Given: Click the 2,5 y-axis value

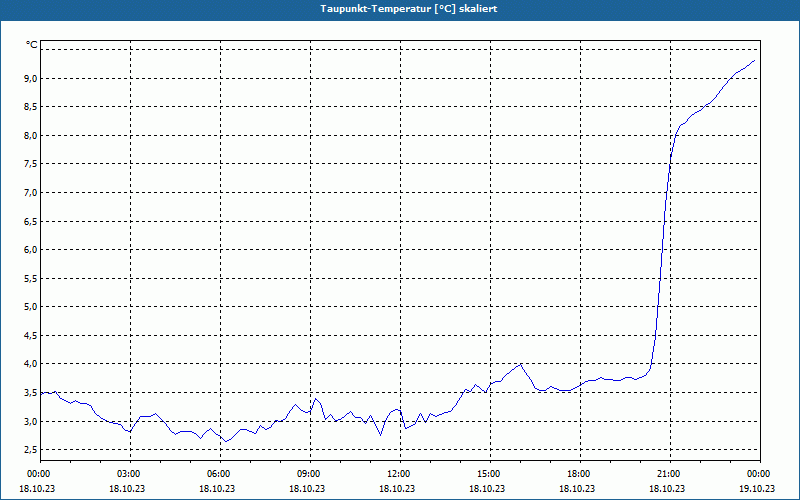Looking at the screenshot, I should pos(31,449).
